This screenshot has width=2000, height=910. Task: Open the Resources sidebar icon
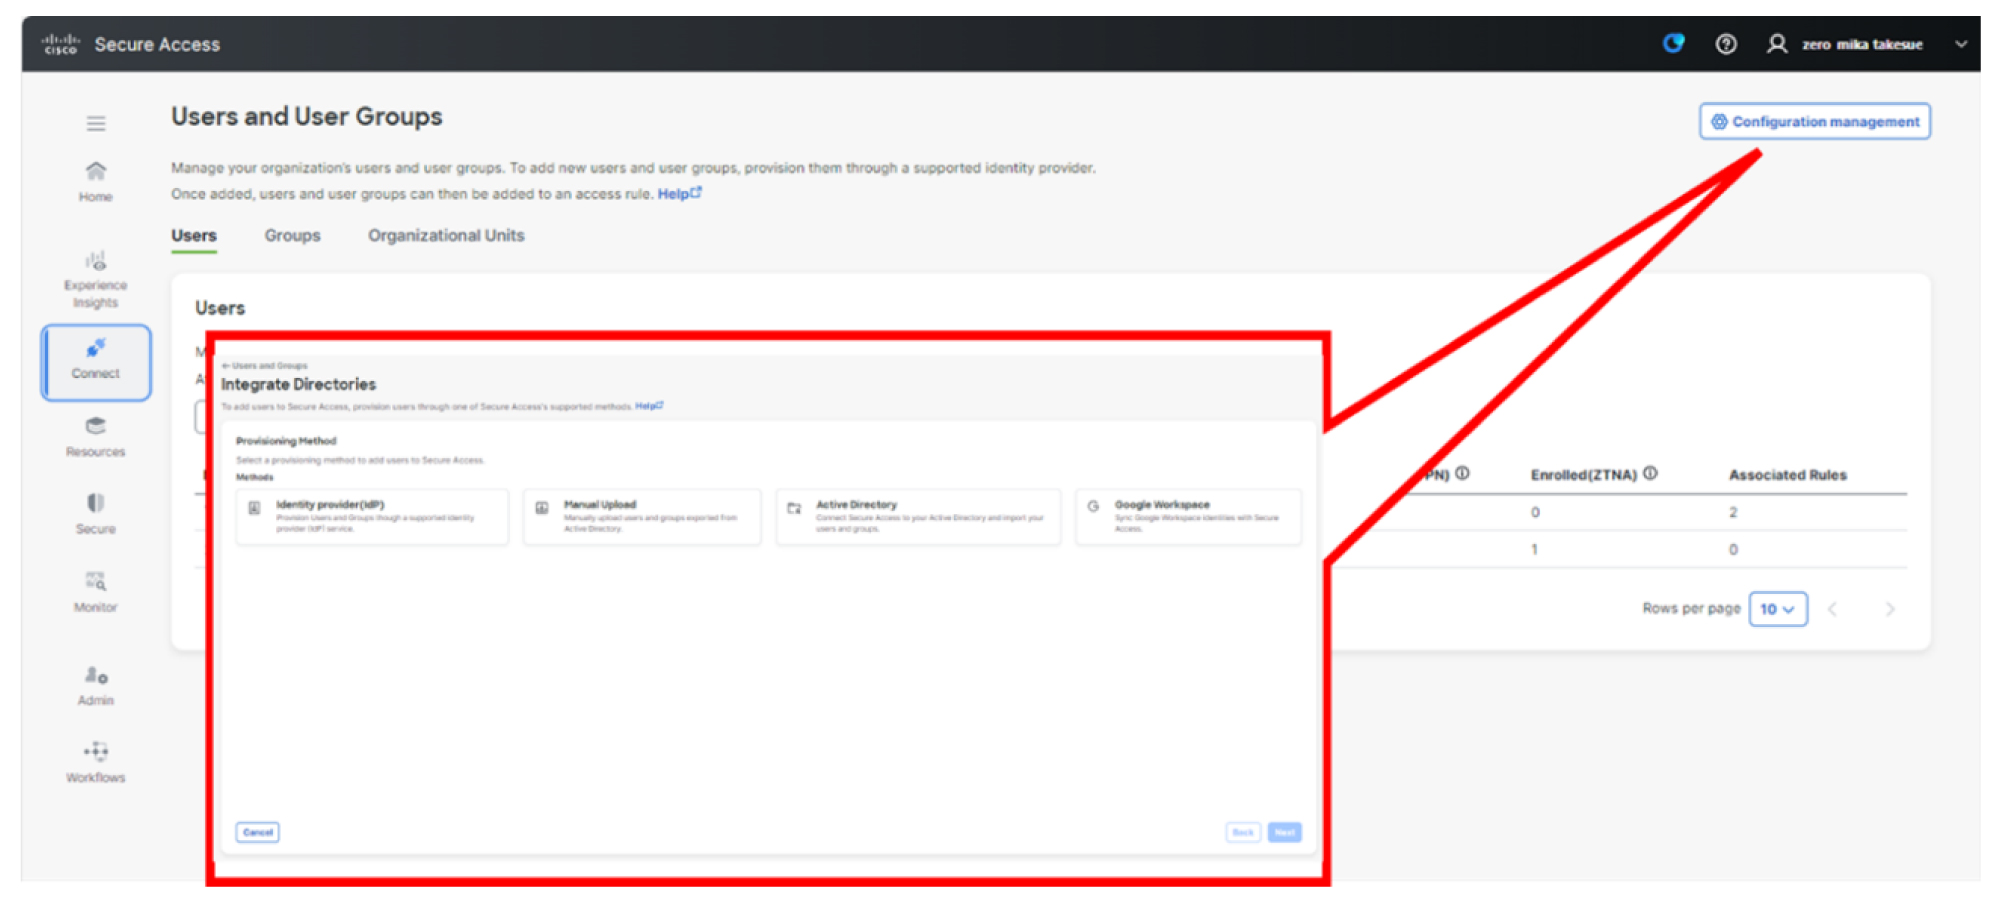[x=95, y=437]
